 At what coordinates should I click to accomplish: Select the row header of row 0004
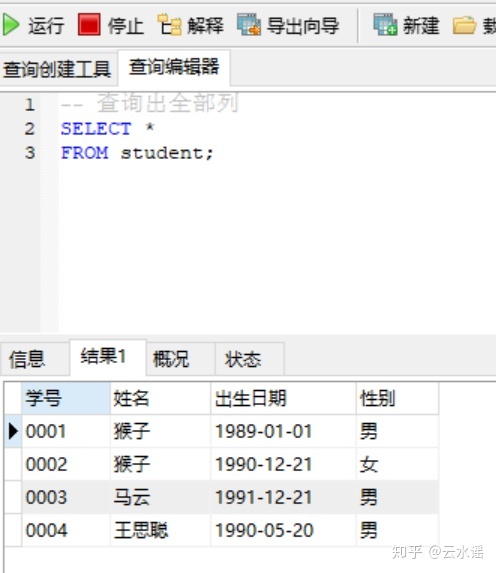click(13, 530)
